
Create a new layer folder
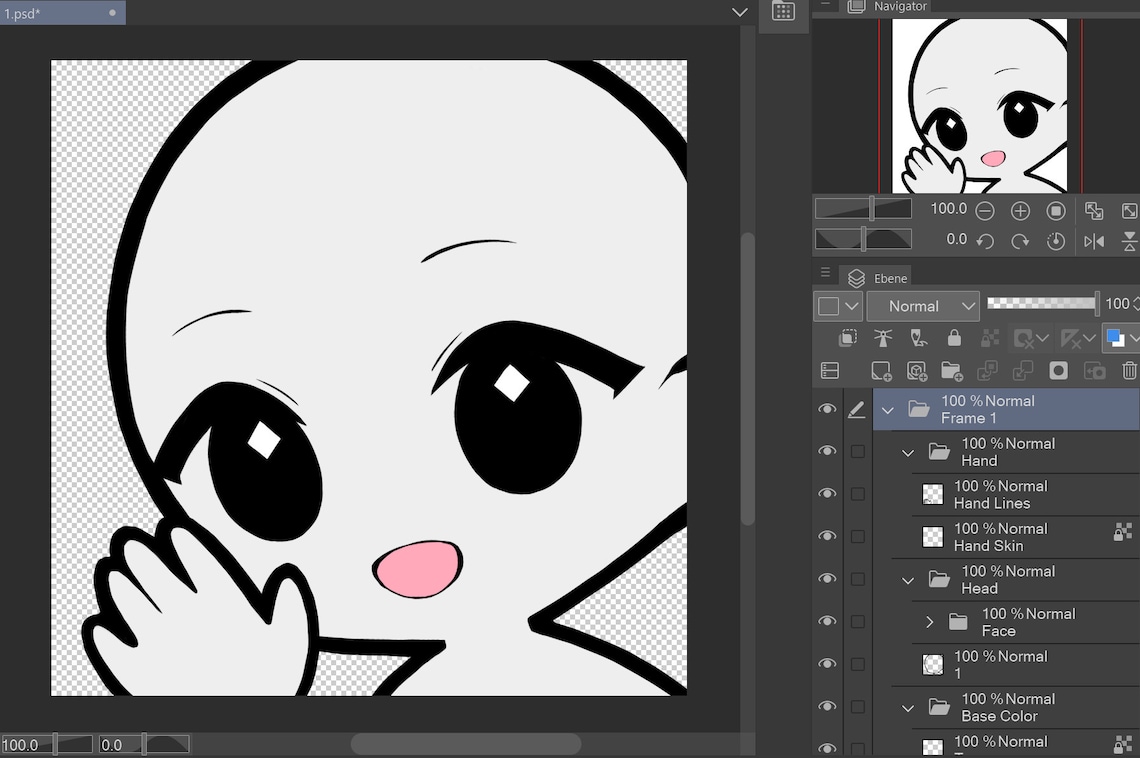pos(953,371)
